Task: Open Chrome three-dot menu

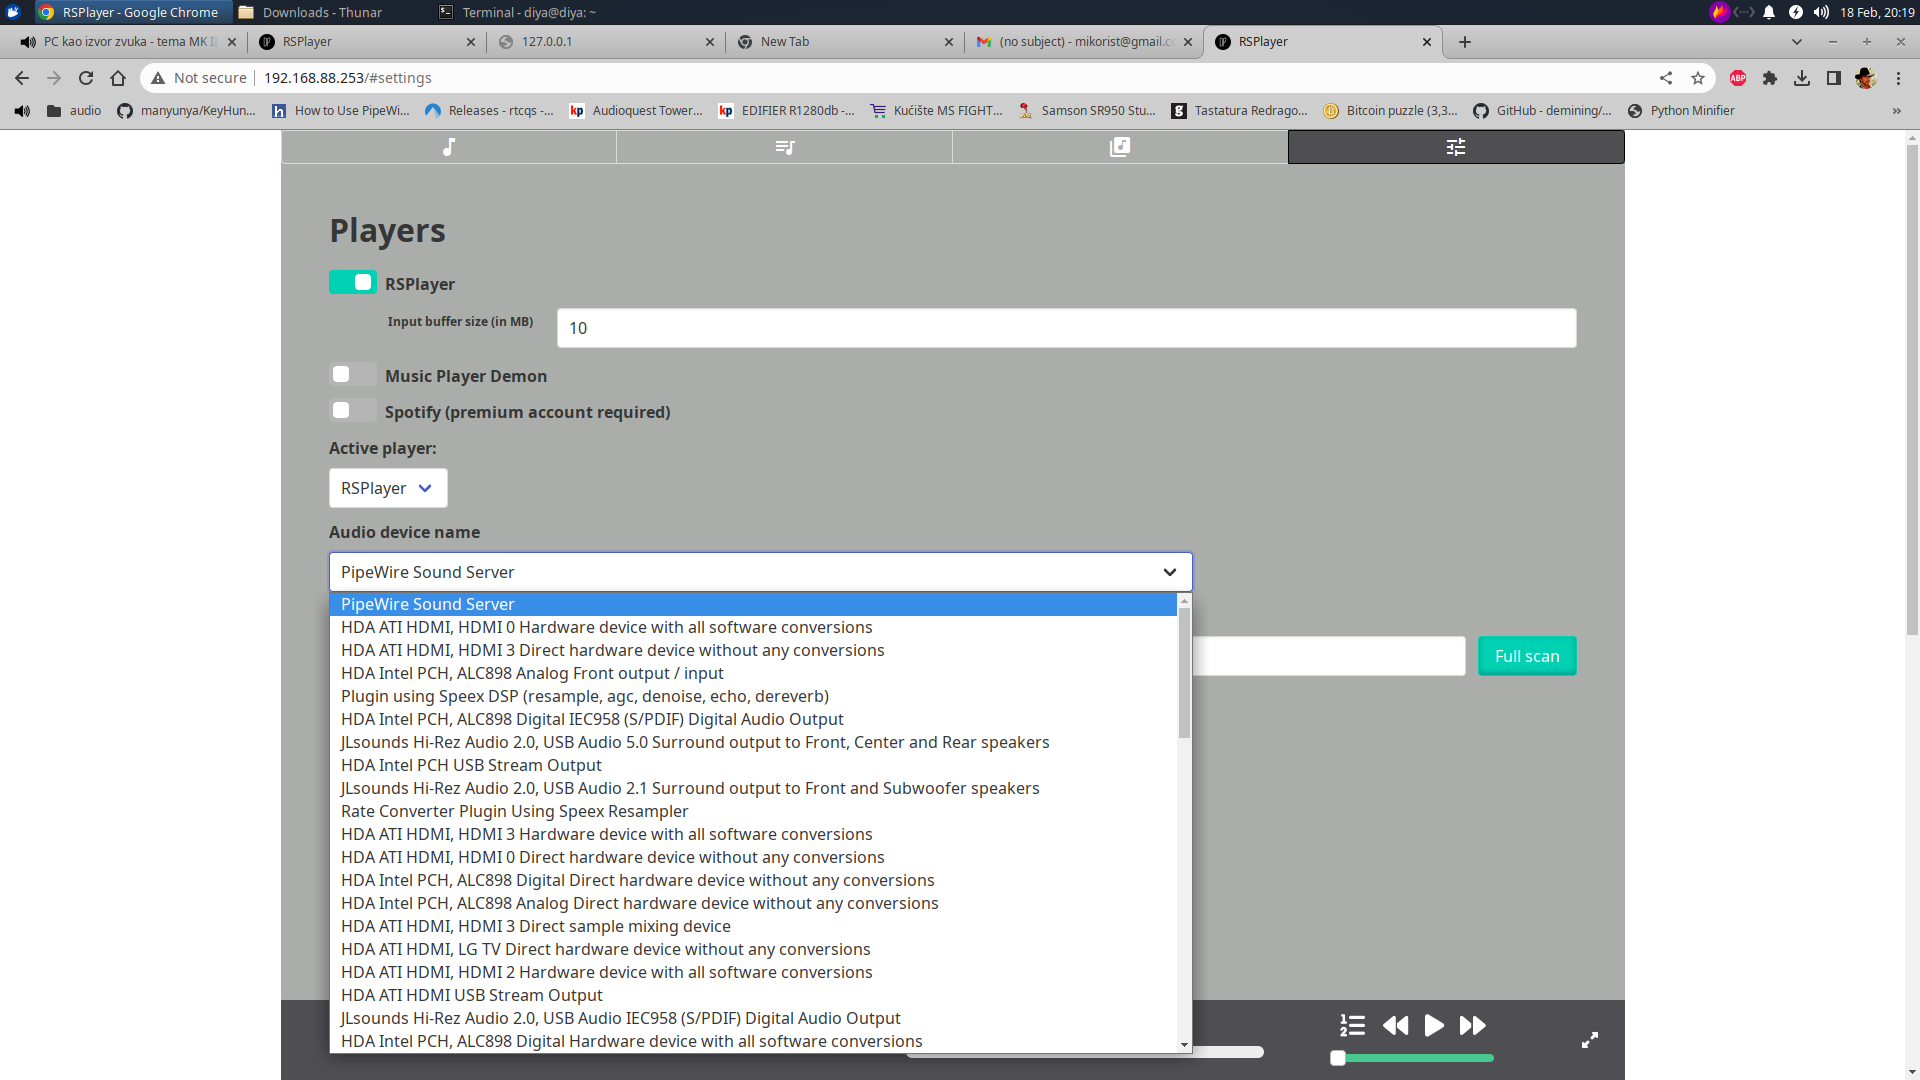Action: coord(1898,78)
